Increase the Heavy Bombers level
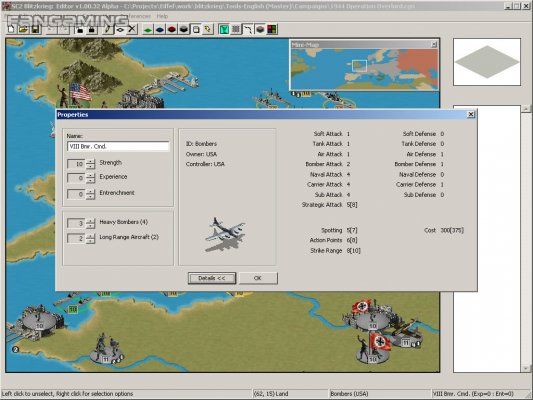533x400 pixels. coord(90,221)
